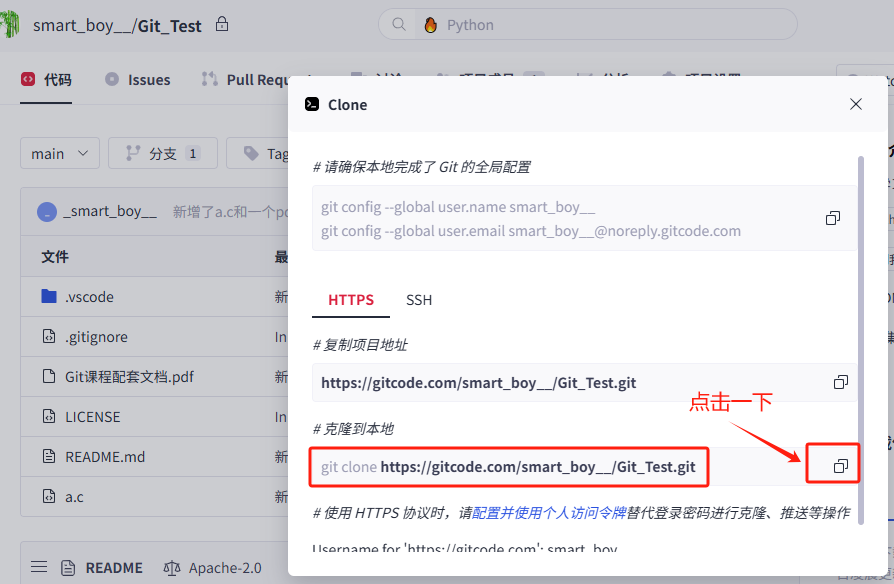Viewport: 894px width, 584px height.
Task: Click the git config user.name line
Action: [458, 206]
